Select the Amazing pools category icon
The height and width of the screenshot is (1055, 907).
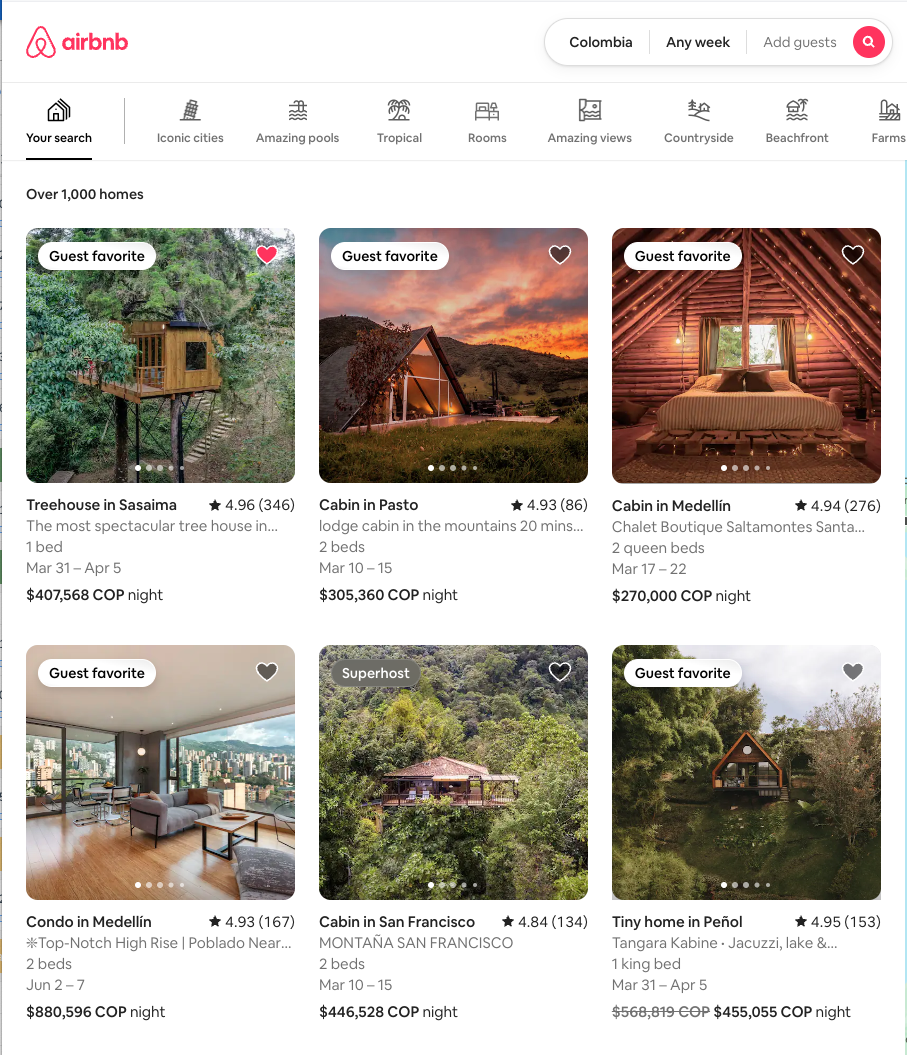tap(297, 110)
